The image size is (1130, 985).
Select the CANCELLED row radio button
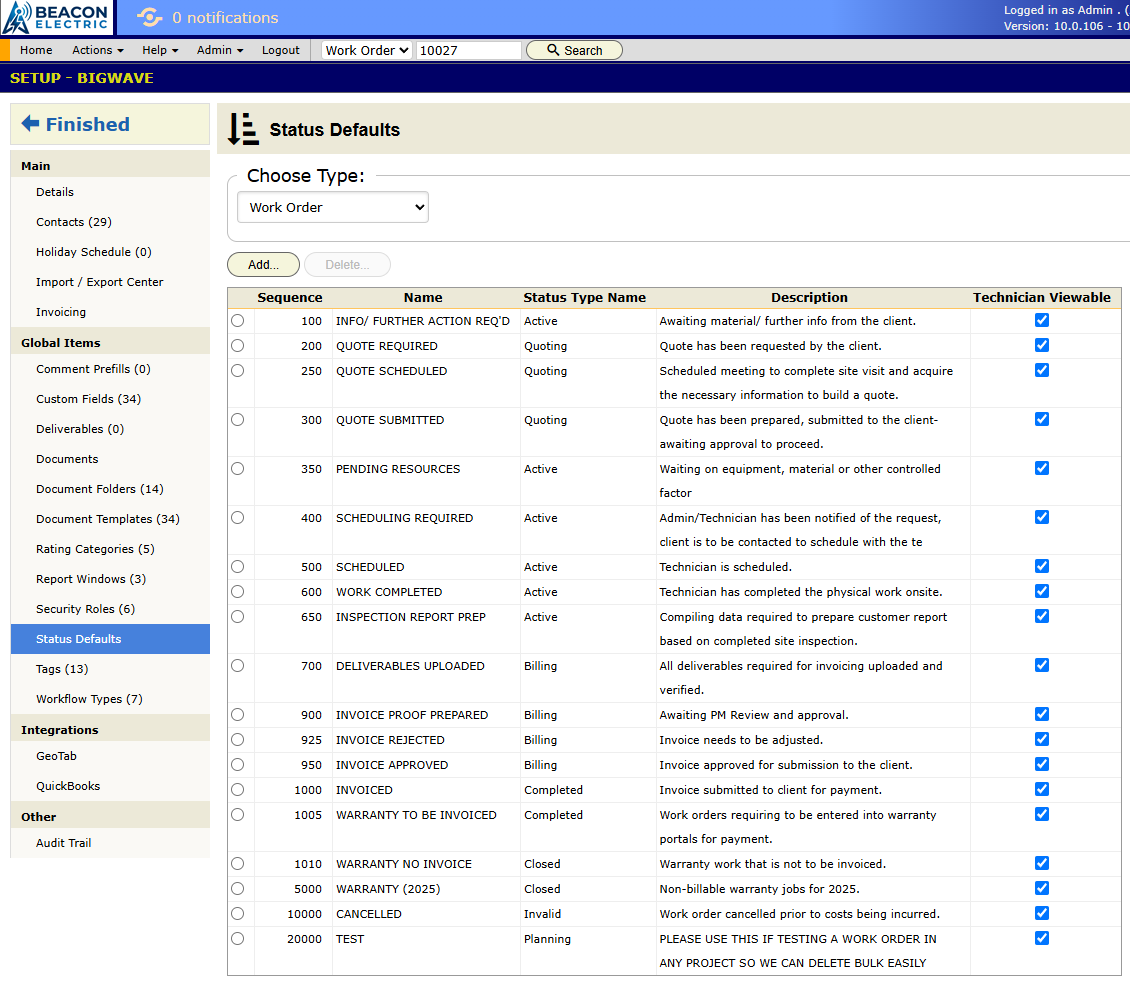coord(238,914)
